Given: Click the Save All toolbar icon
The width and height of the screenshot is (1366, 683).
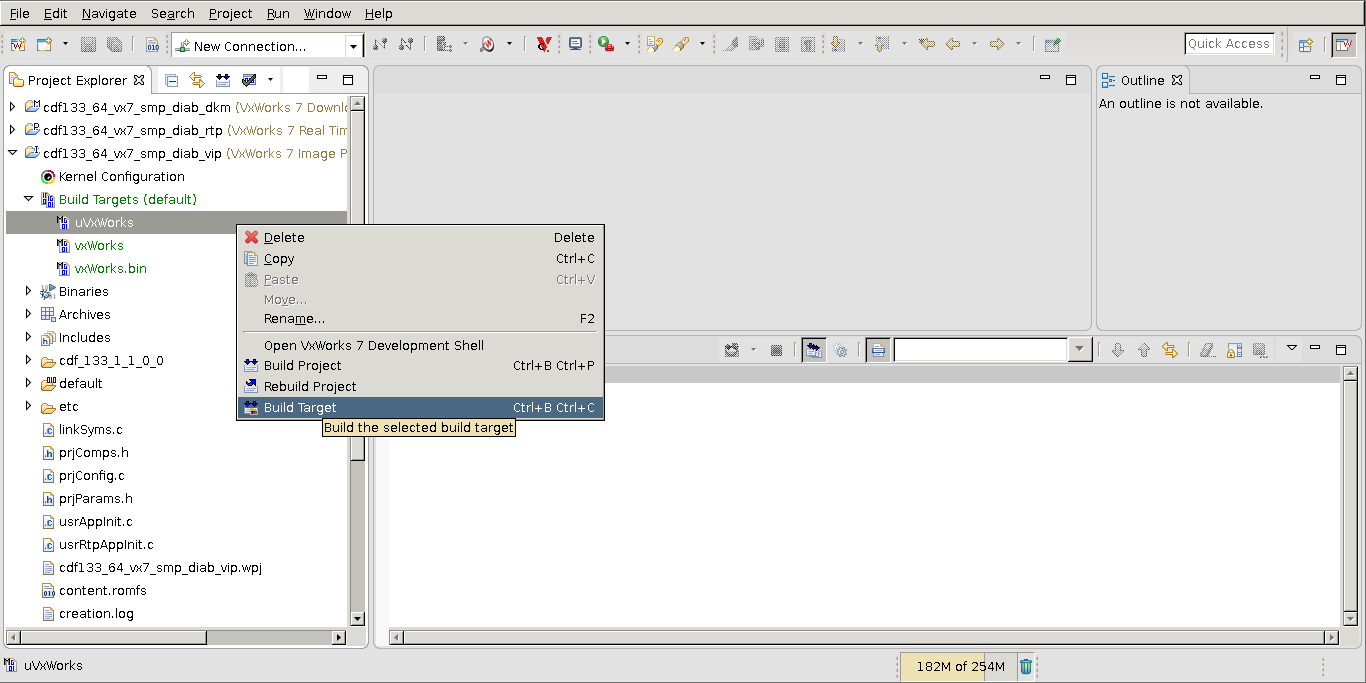Looking at the screenshot, I should pyautogui.click(x=114, y=45).
